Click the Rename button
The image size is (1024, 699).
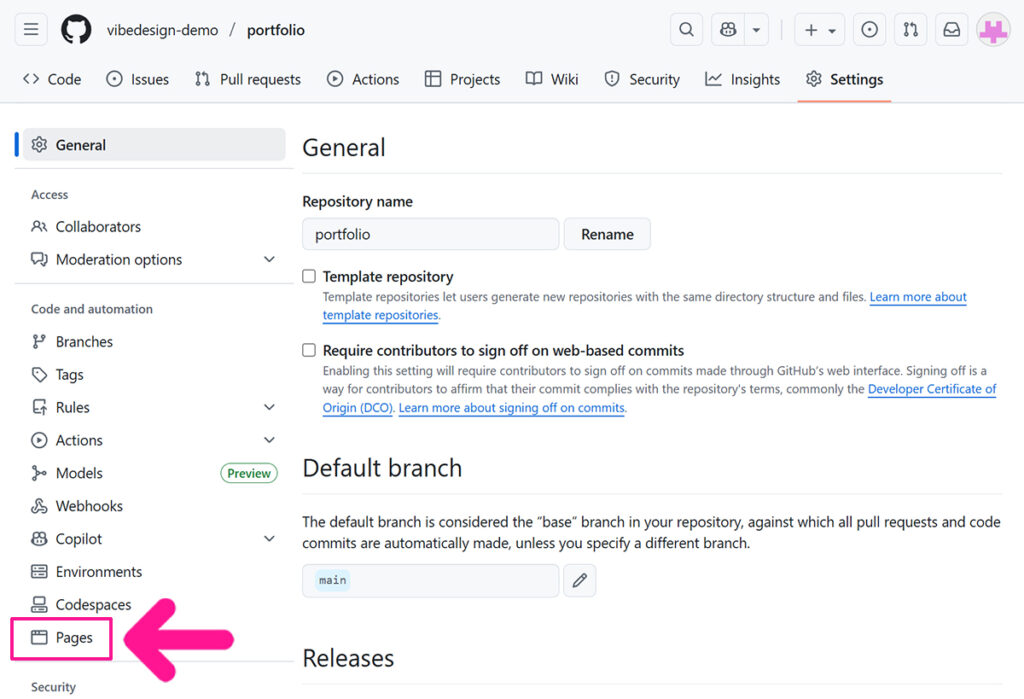click(607, 234)
